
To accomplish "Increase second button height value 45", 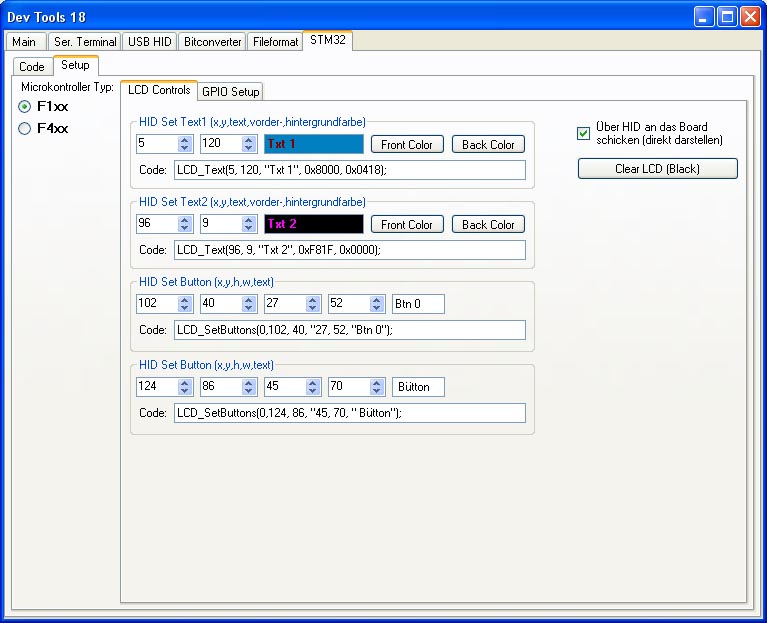I will 313,382.
